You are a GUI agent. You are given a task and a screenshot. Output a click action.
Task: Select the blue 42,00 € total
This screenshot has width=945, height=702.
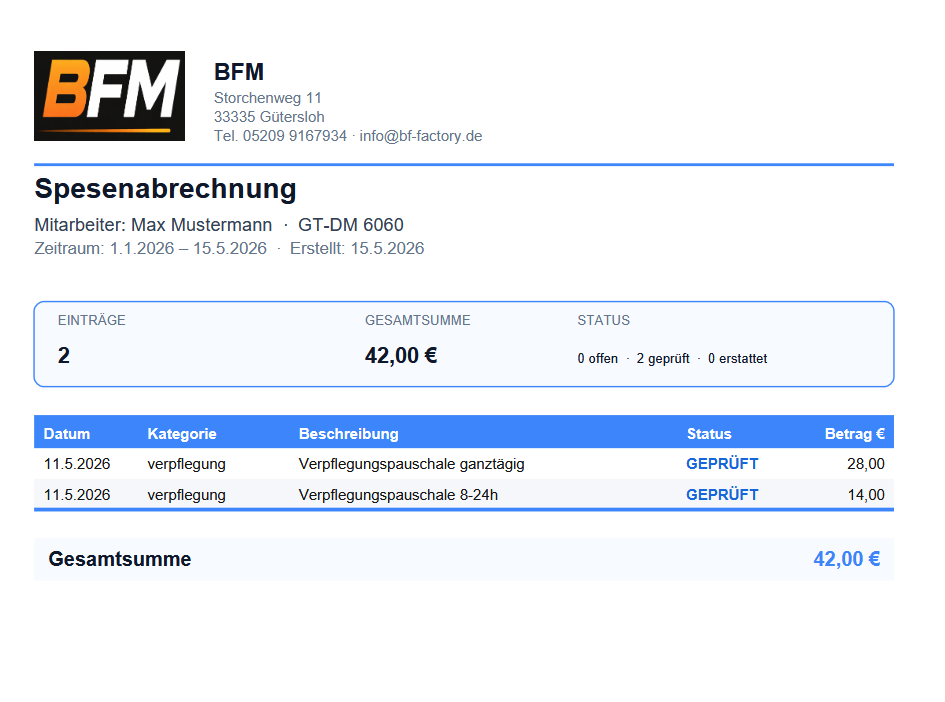[847, 559]
